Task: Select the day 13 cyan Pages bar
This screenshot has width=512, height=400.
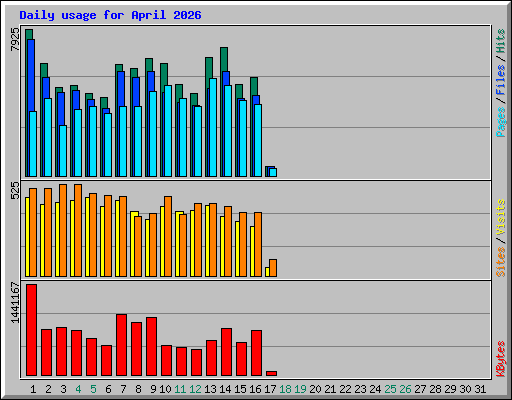Action: [x=213, y=127]
